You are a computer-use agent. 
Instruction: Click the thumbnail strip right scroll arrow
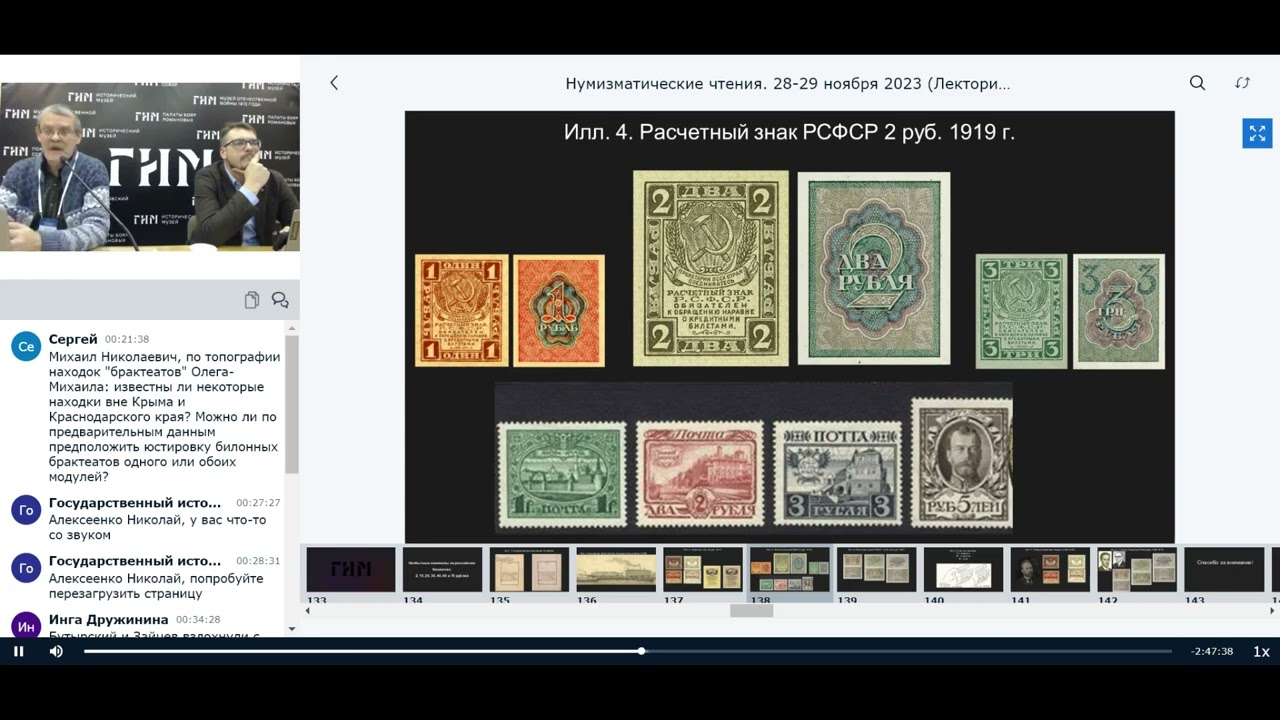[1273, 610]
